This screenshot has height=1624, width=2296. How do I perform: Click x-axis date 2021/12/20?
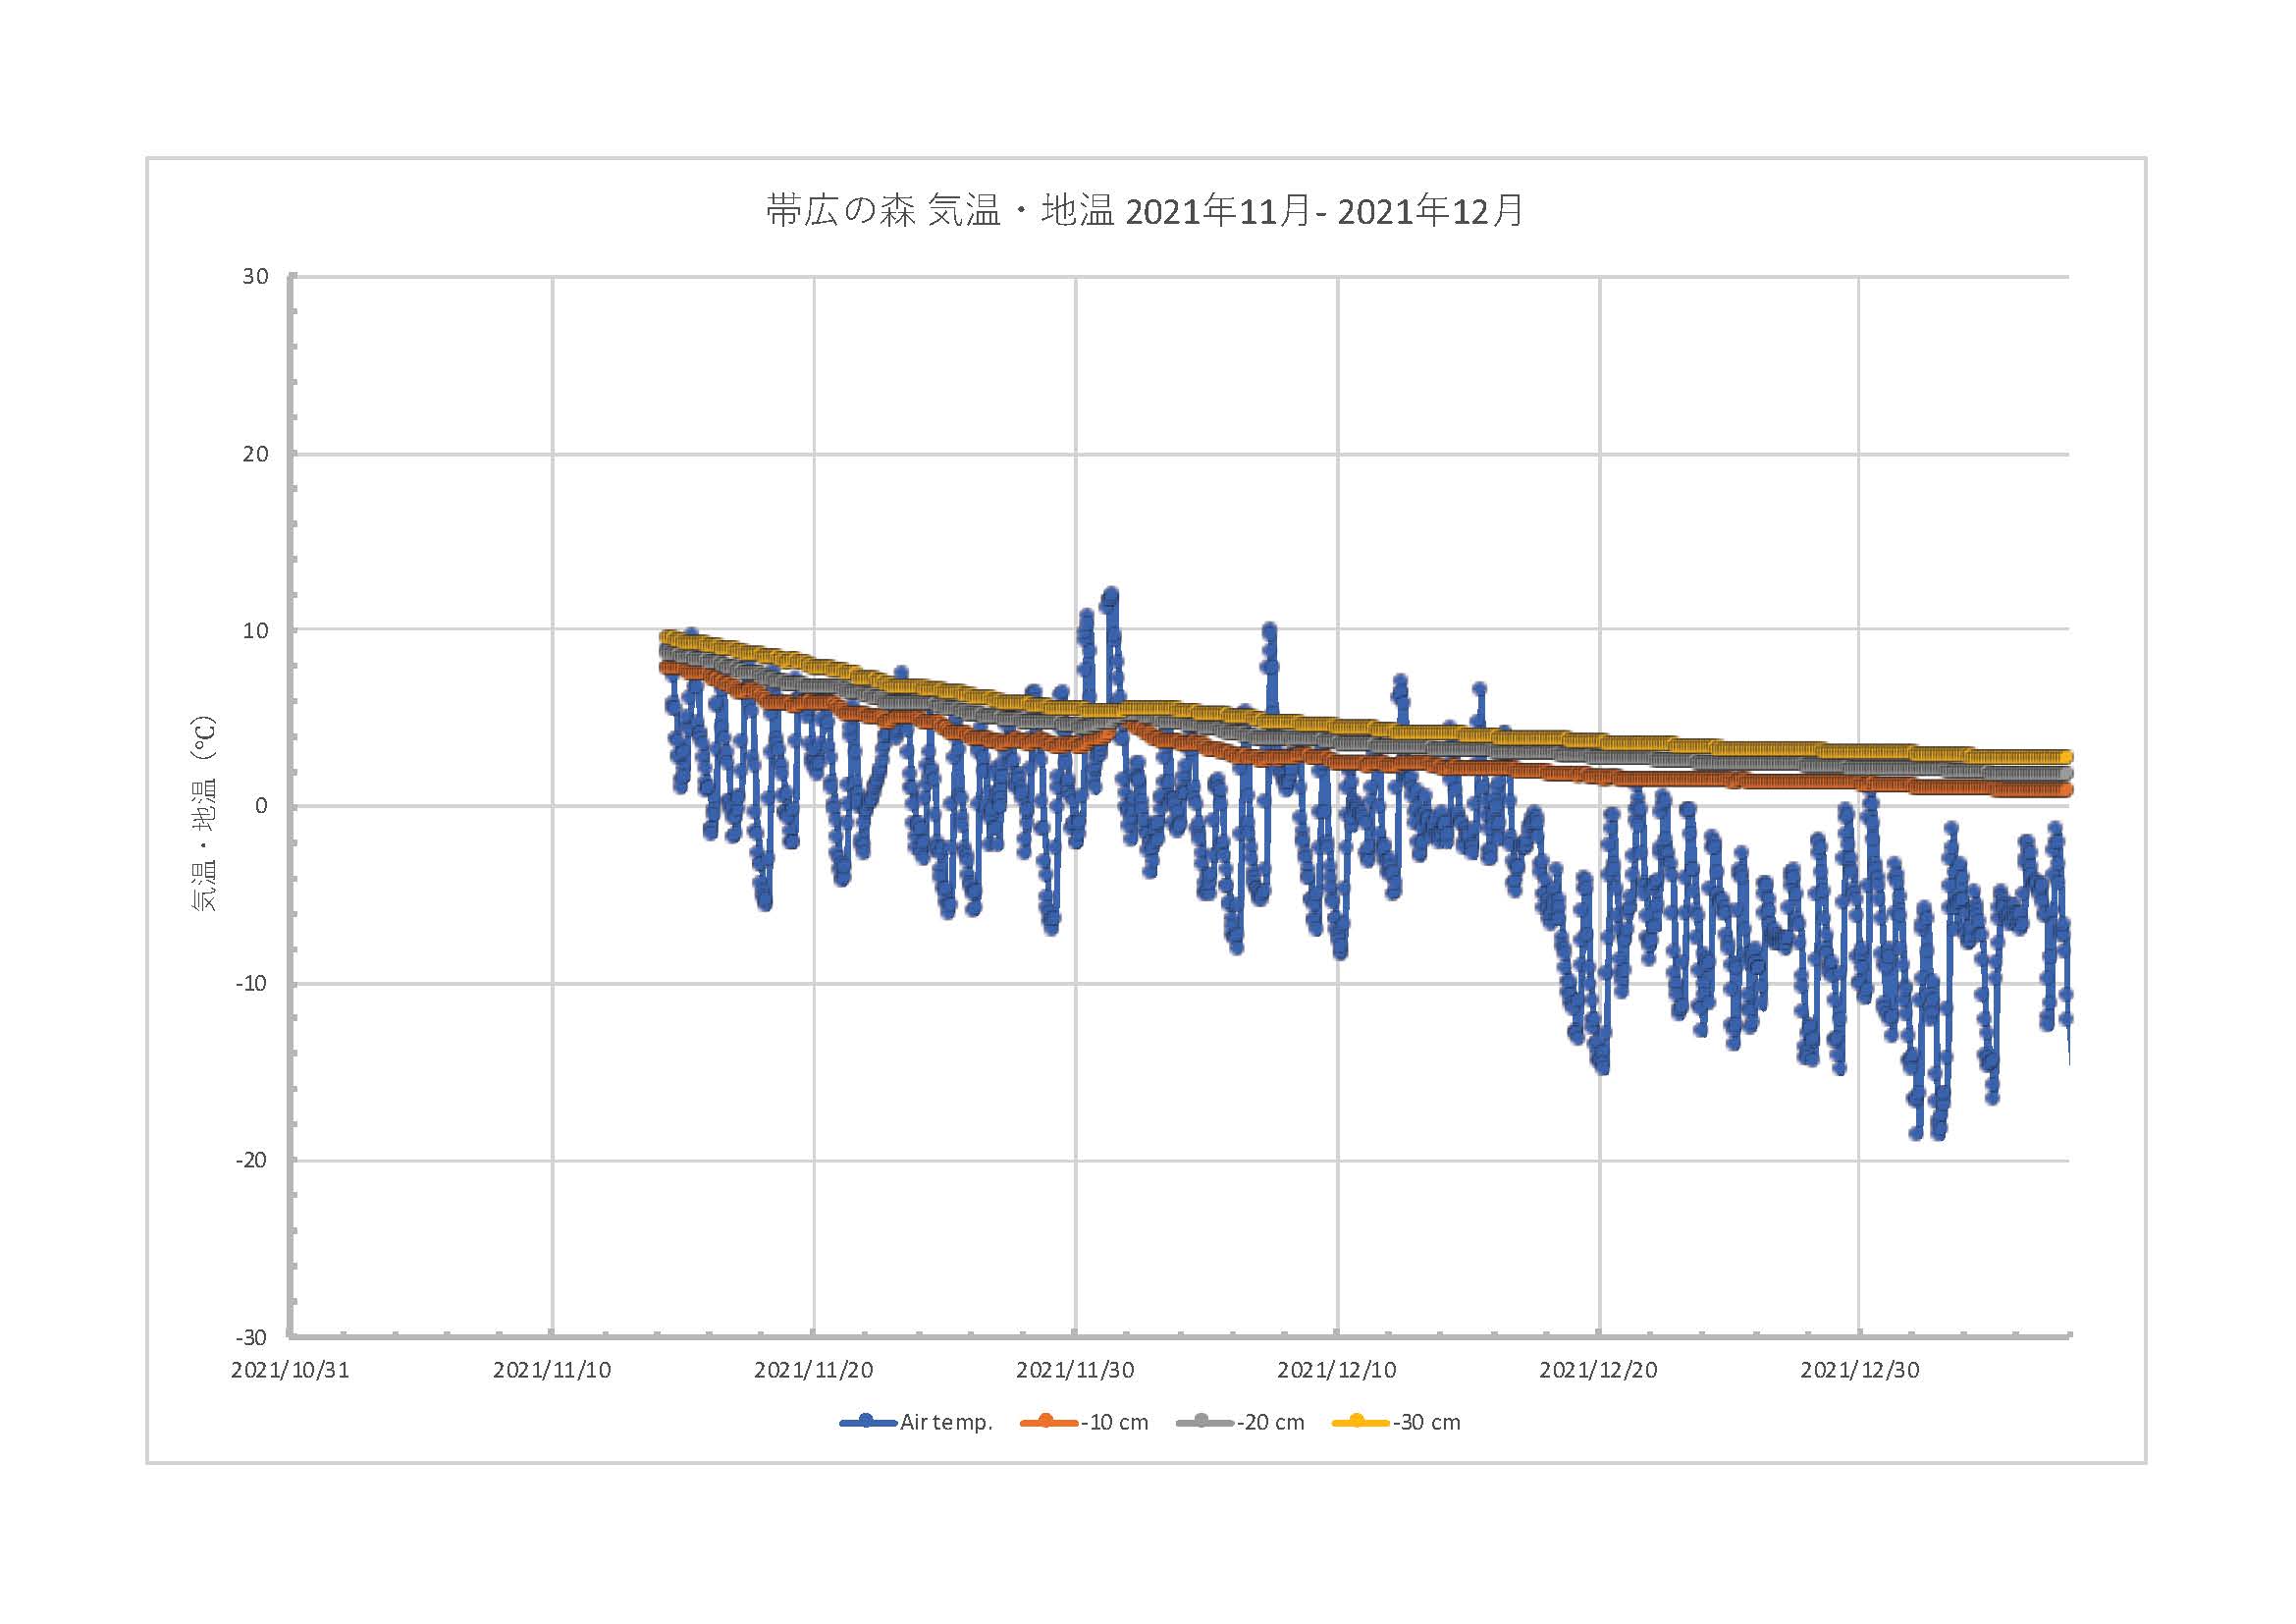[x=1598, y=1370]
